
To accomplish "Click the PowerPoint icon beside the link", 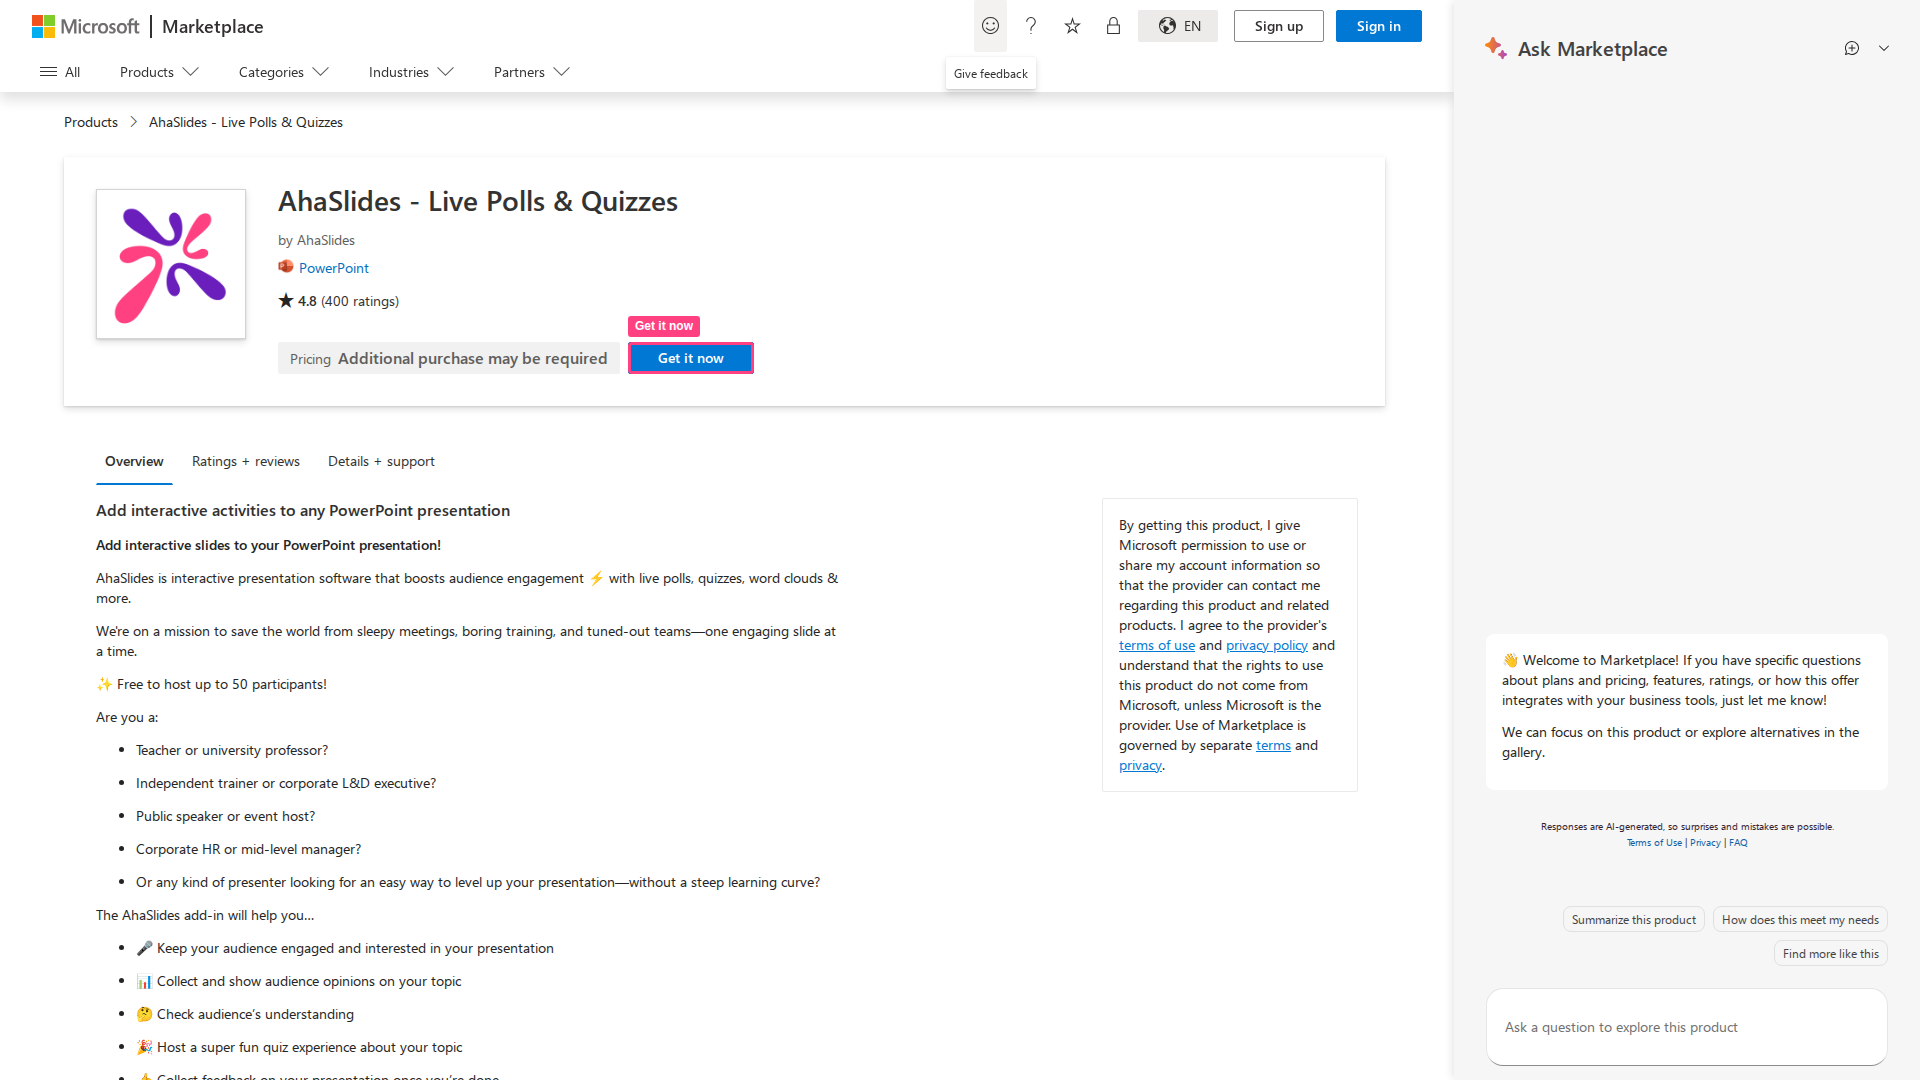I will coord(286,267).
